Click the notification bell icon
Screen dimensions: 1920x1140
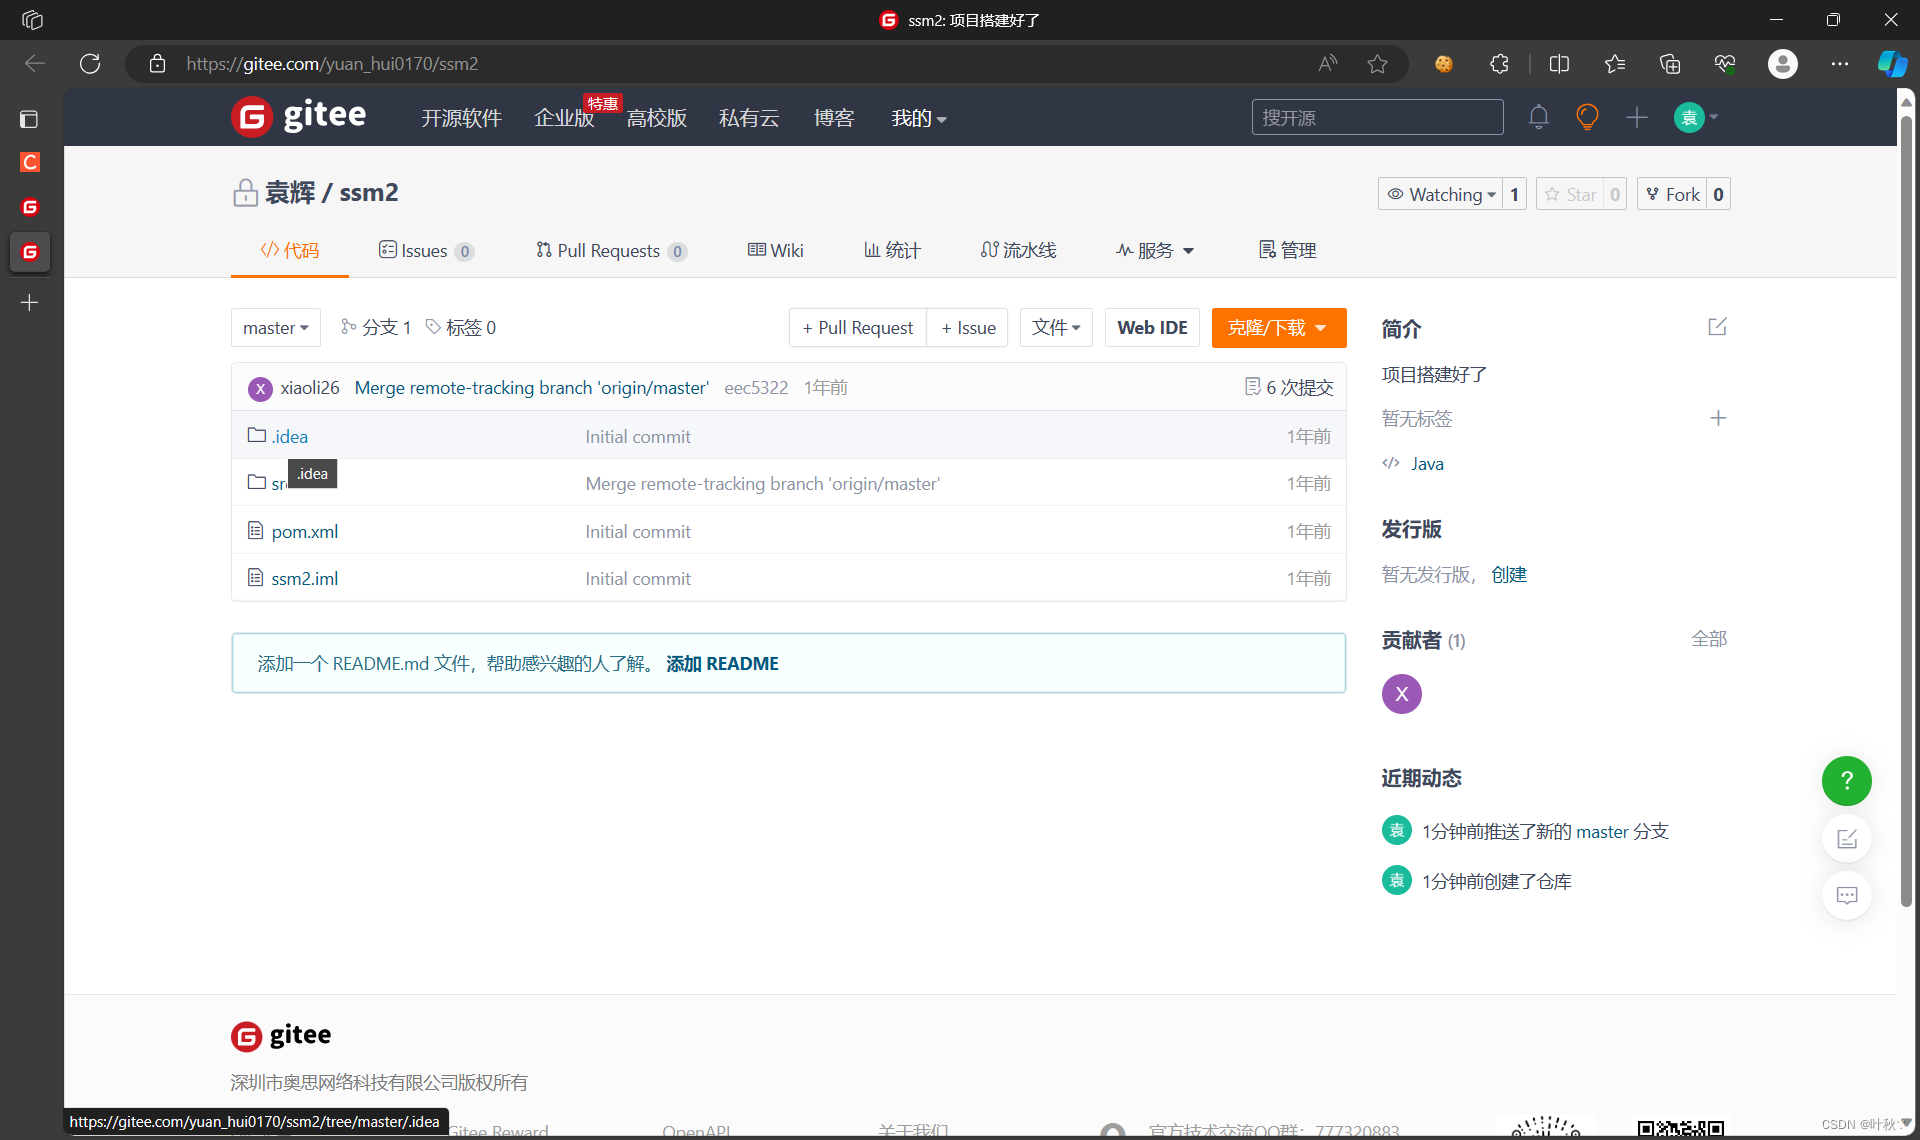(1538, 117)
